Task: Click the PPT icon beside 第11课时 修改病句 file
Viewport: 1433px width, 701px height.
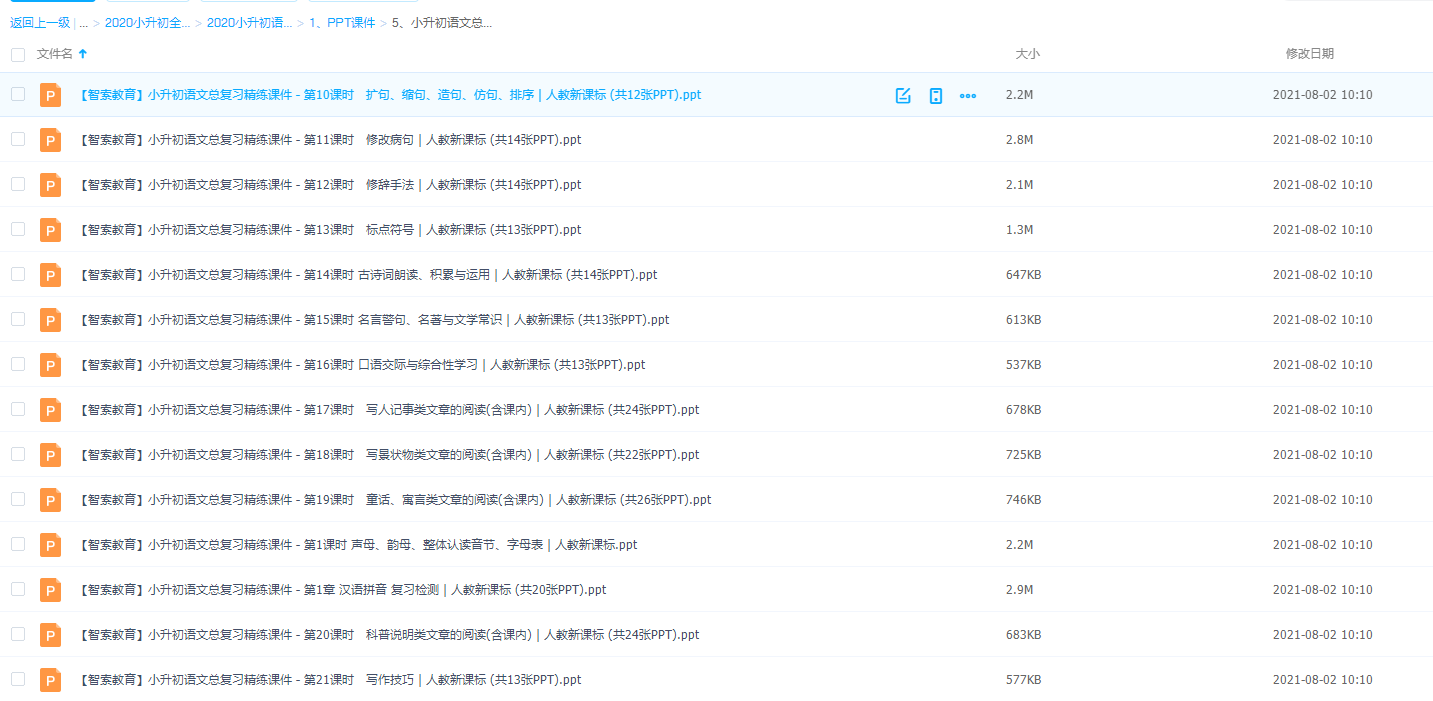Action: tap(50, 140)
